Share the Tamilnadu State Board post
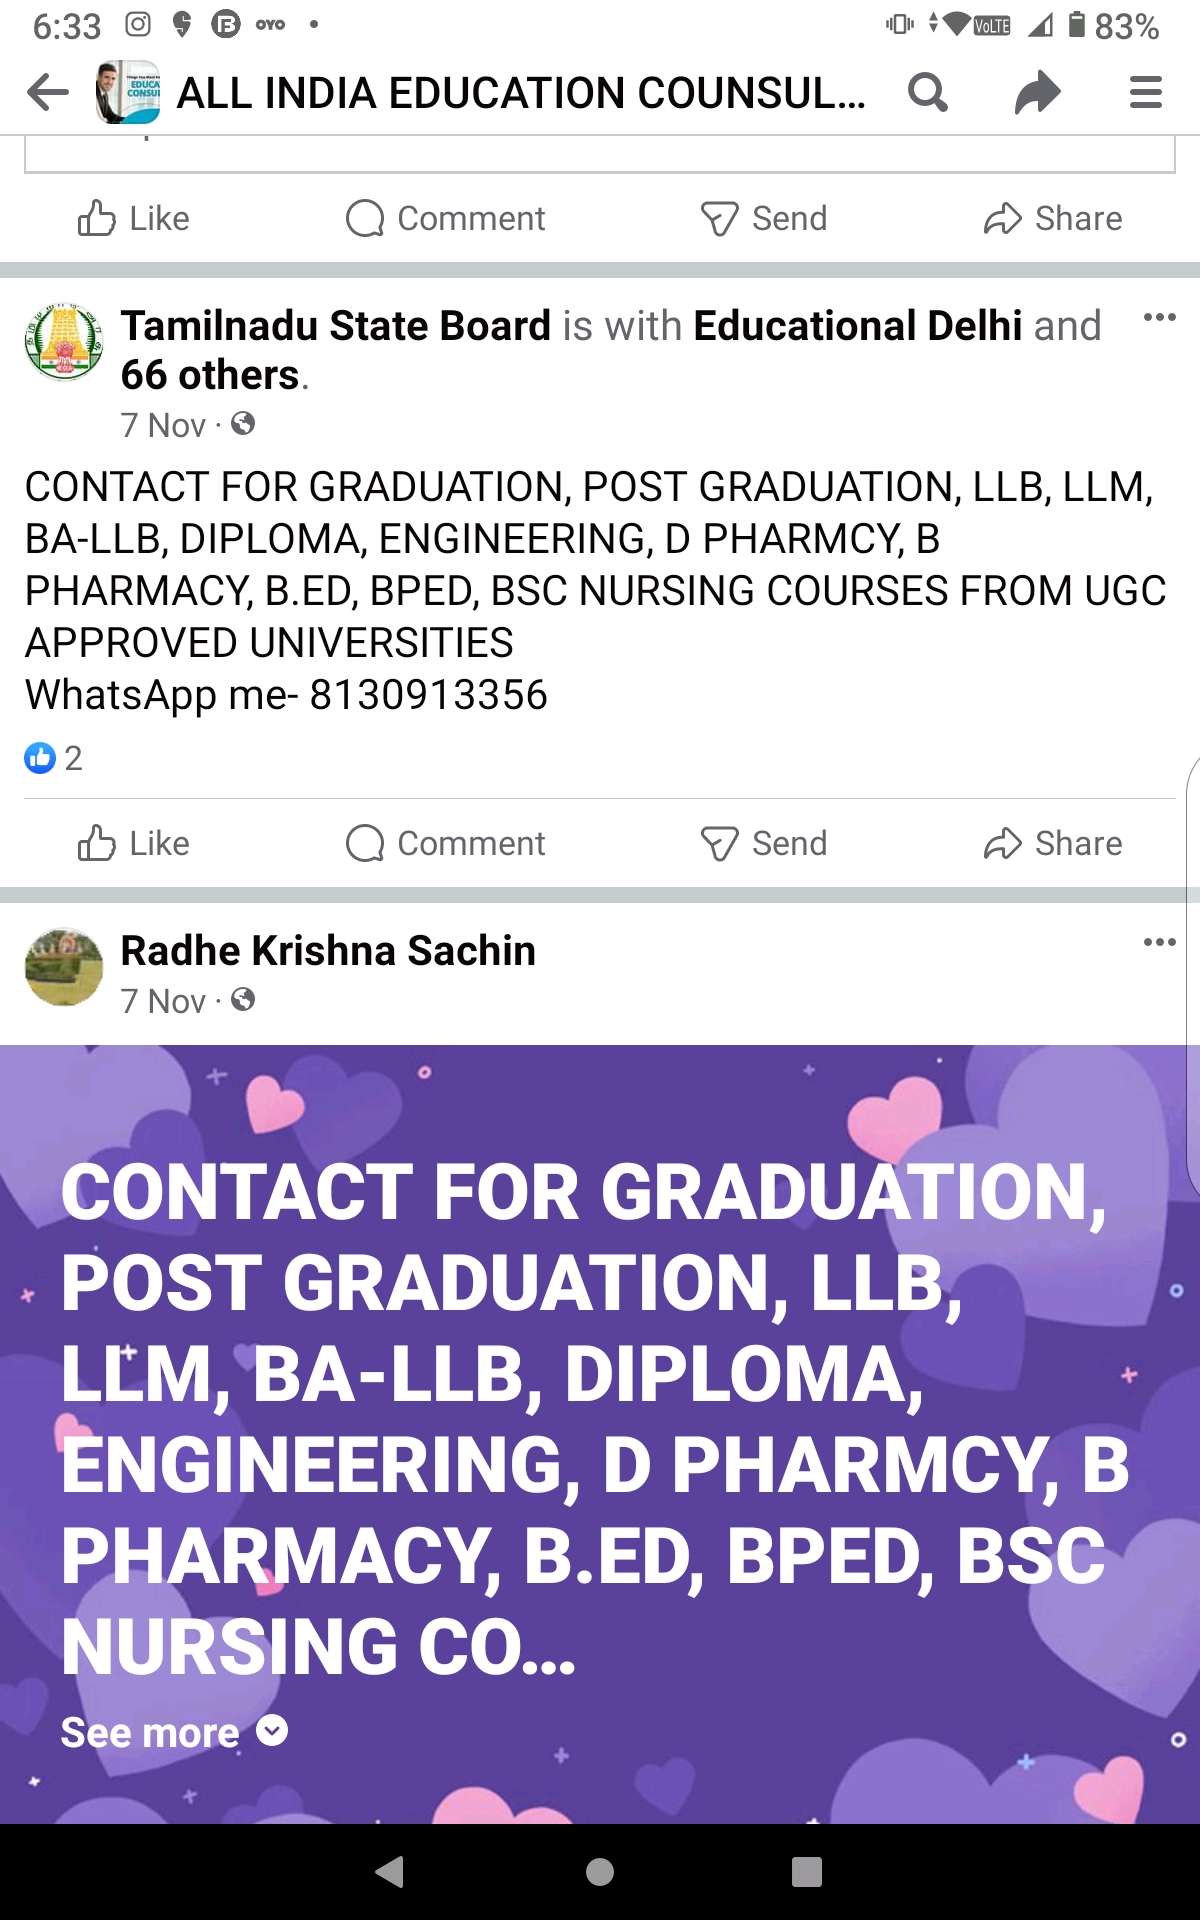This screenshot has width=1200, height=1920. (1053, 843)
